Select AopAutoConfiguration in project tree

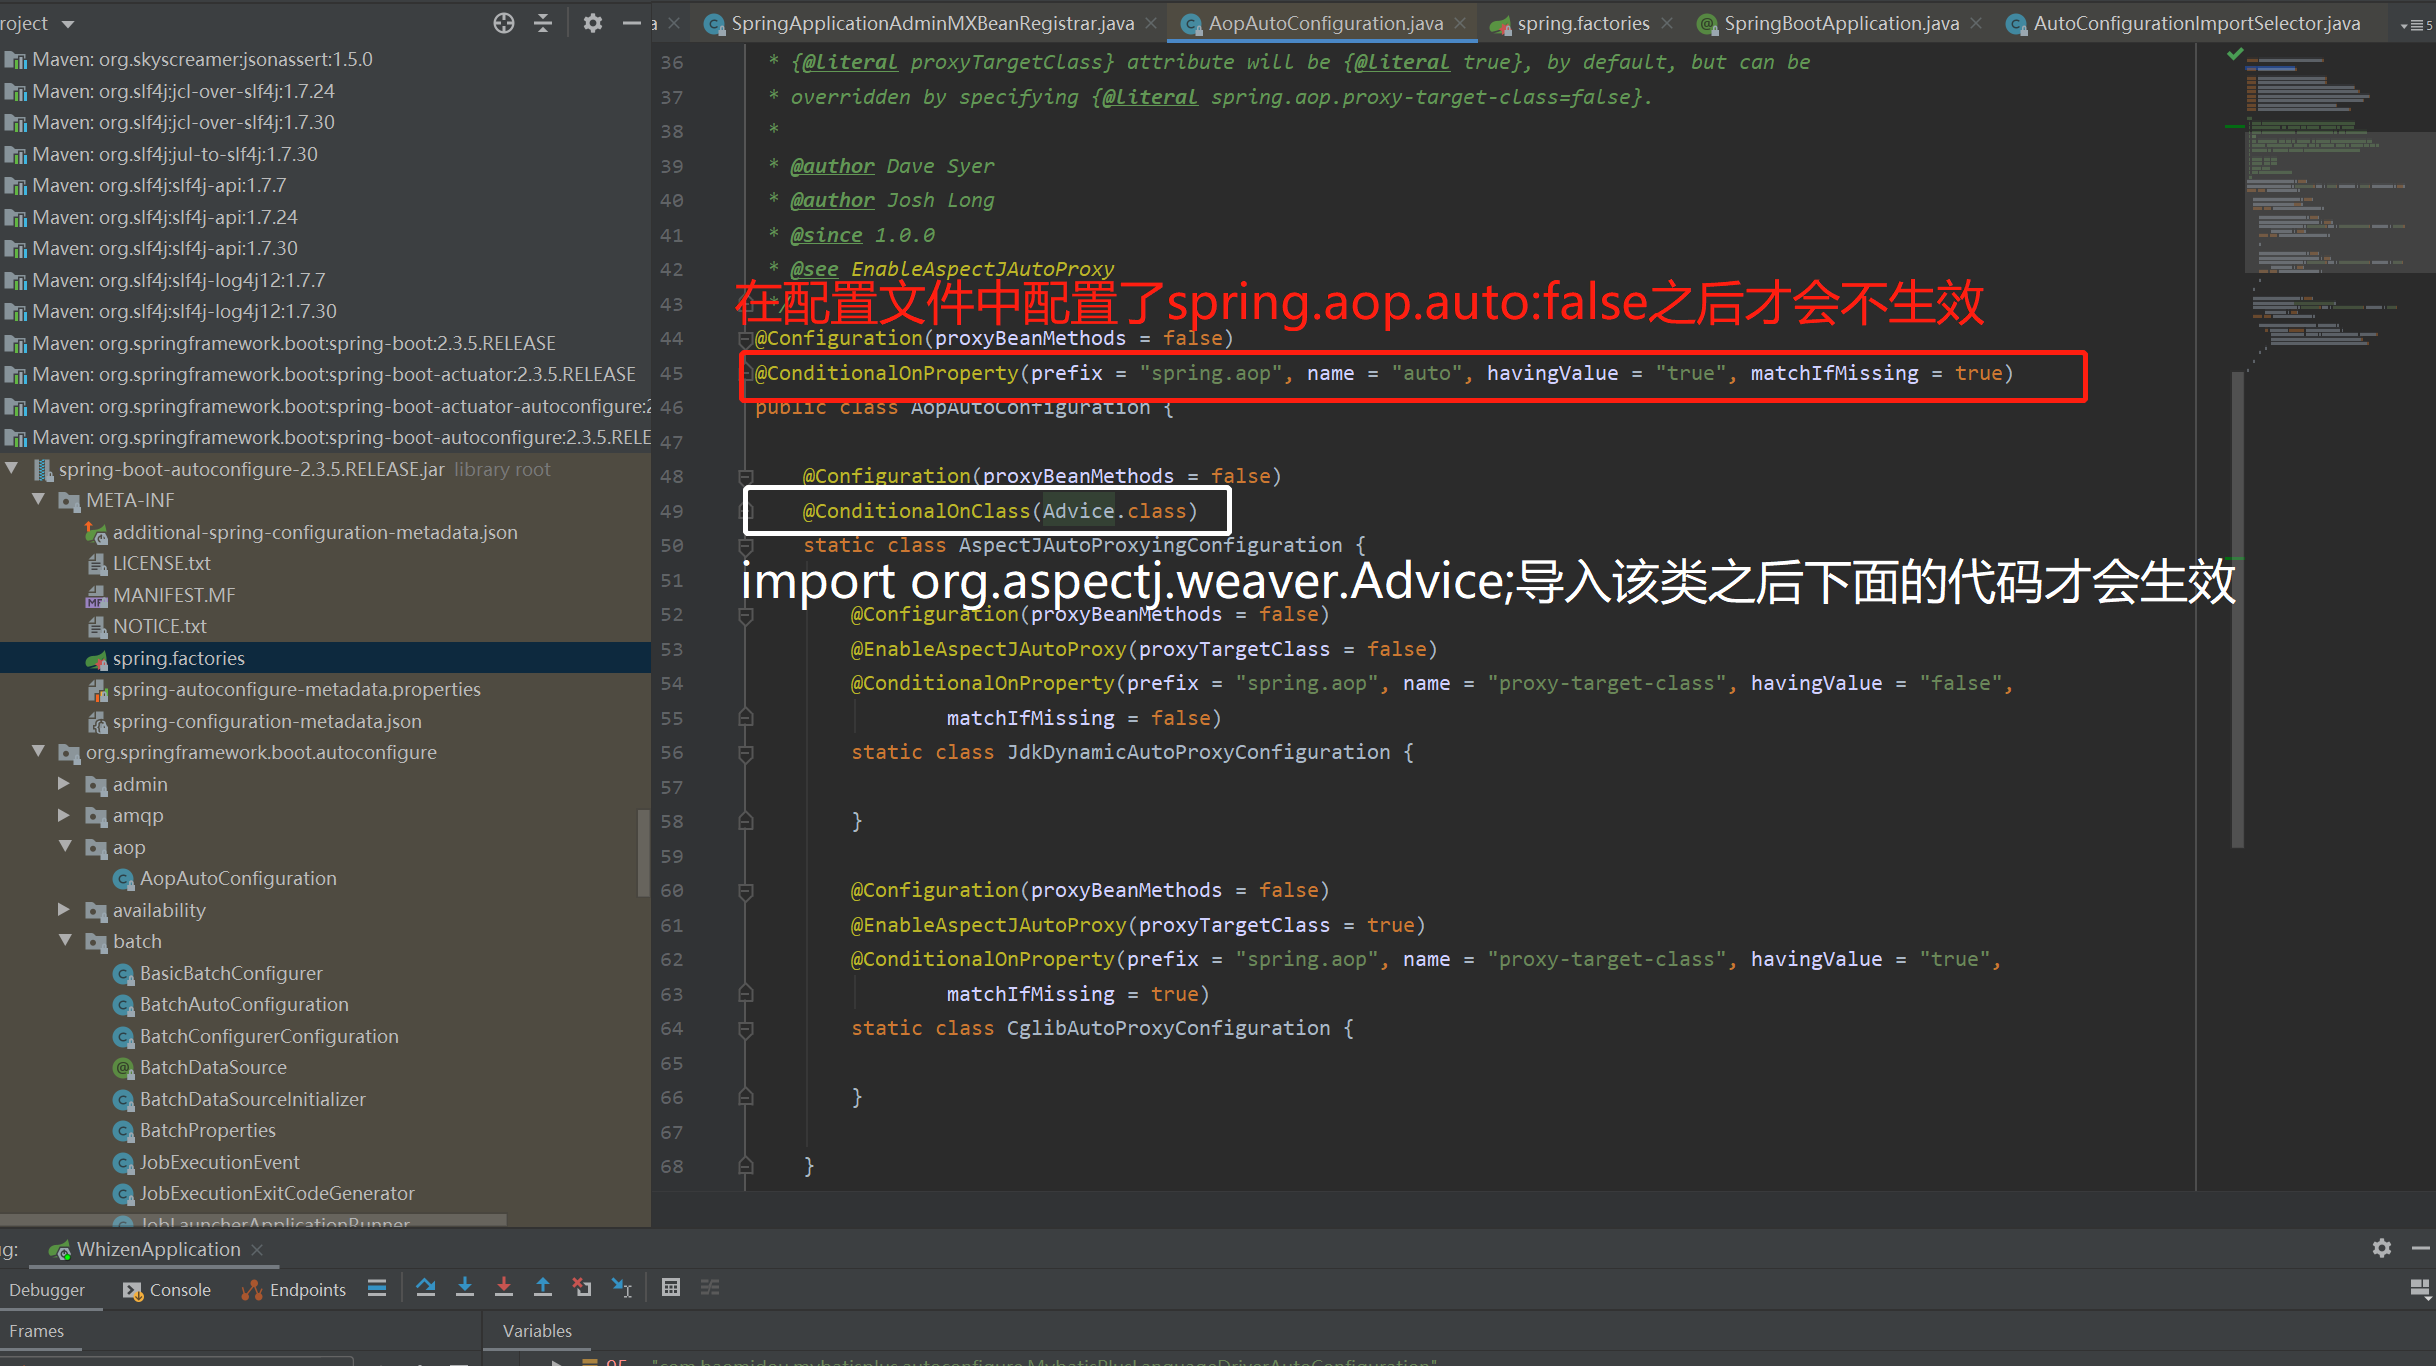coord(238,878)
